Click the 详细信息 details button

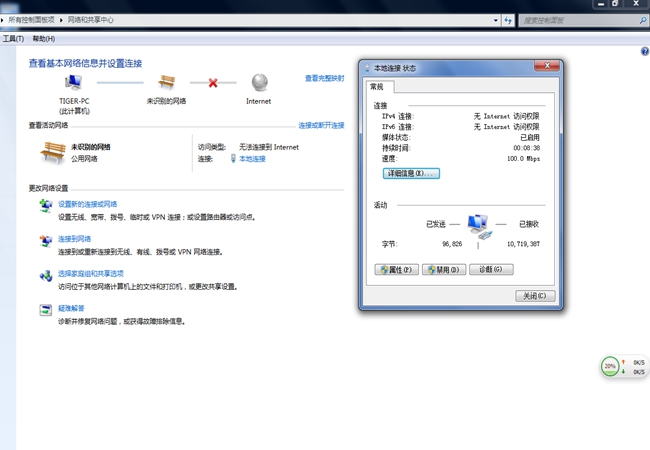[x=411, y=173]
